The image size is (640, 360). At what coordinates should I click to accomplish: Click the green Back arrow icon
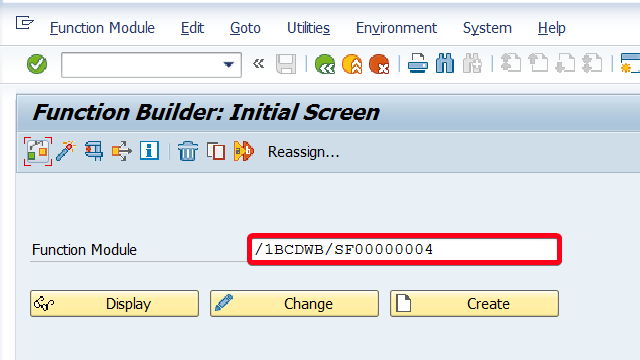pos(325,64)
